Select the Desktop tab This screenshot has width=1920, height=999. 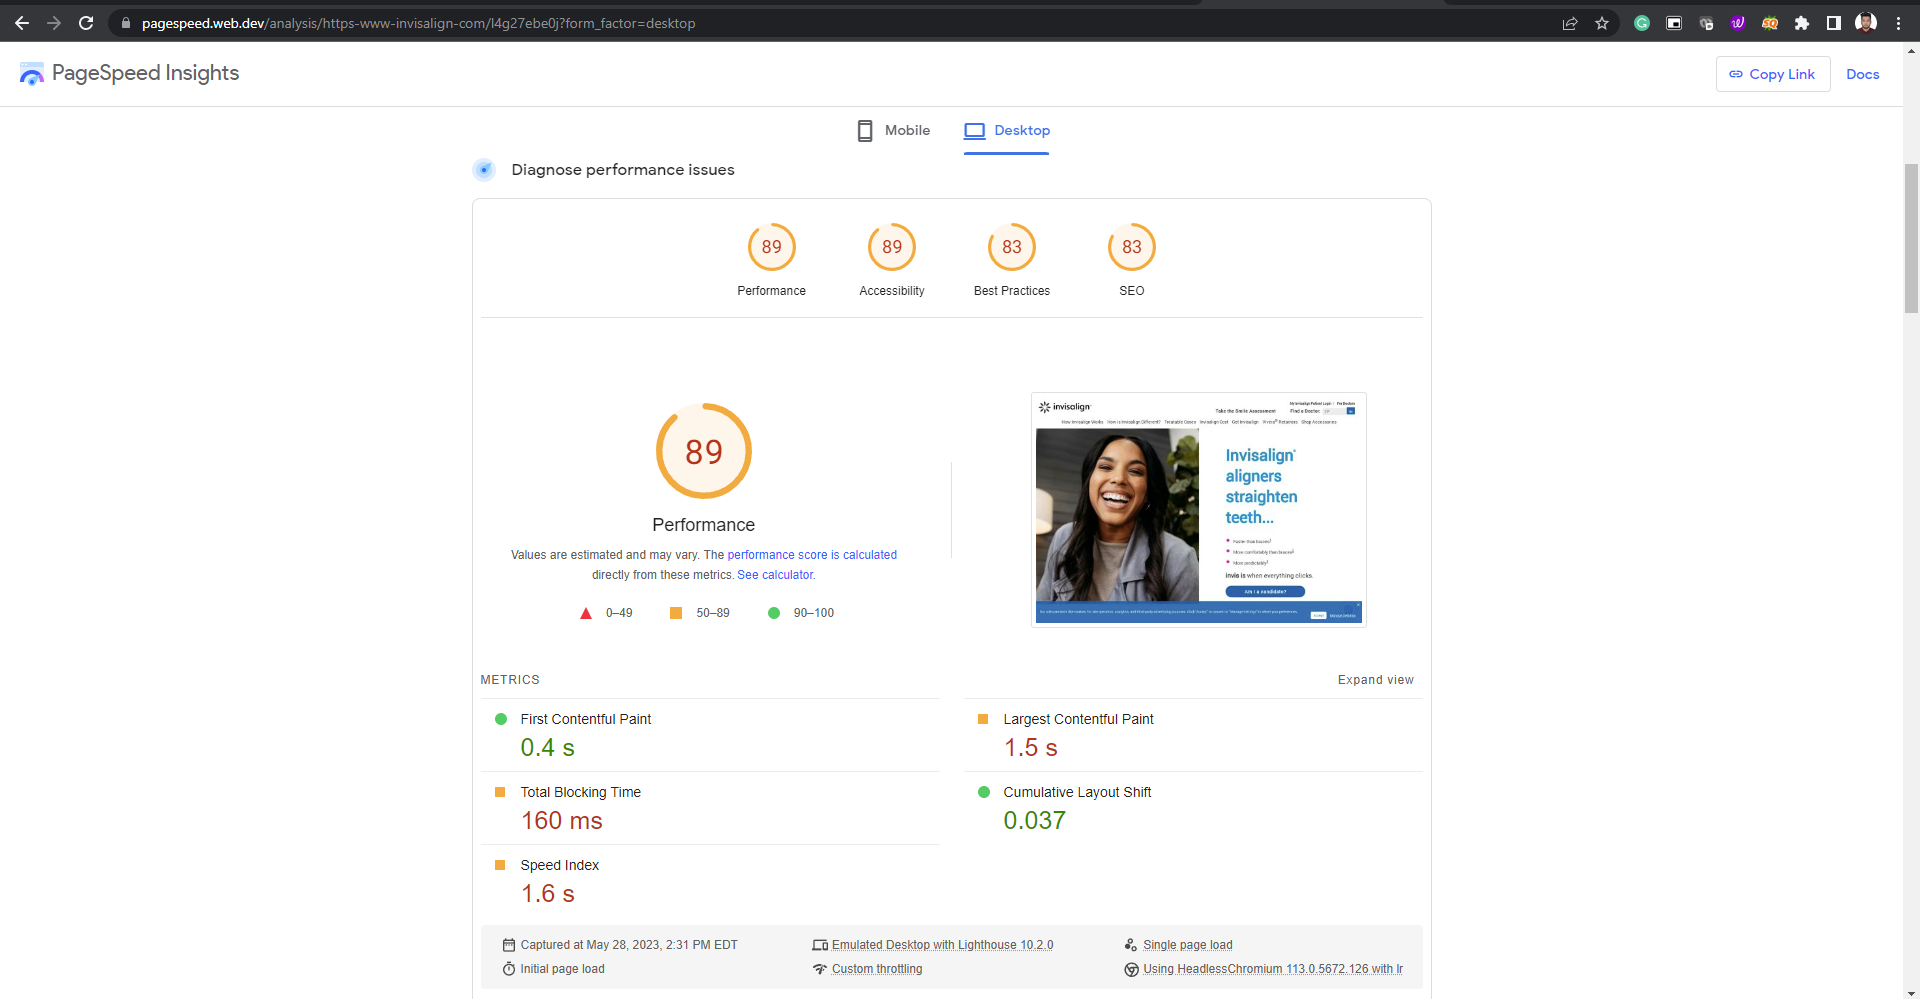click(1006, 131)
